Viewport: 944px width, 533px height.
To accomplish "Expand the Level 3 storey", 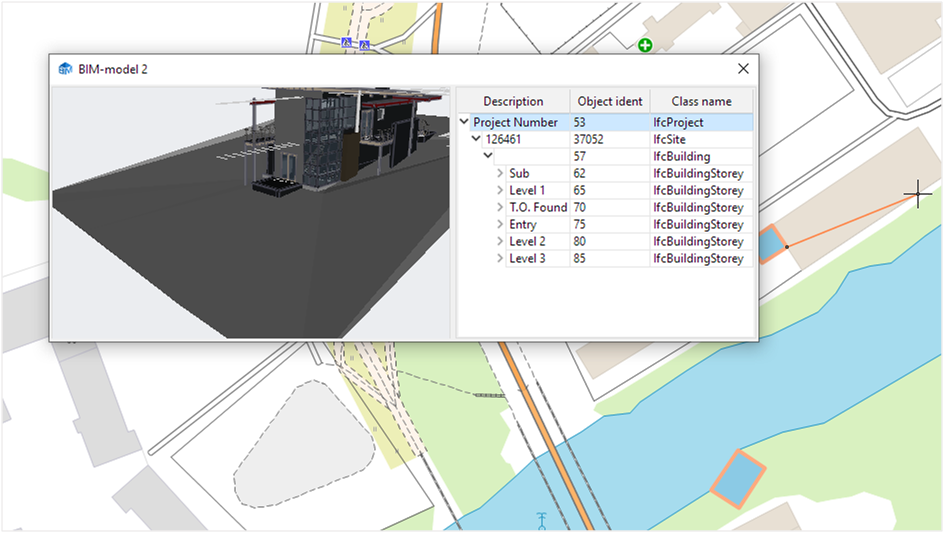I will (500, 259).
